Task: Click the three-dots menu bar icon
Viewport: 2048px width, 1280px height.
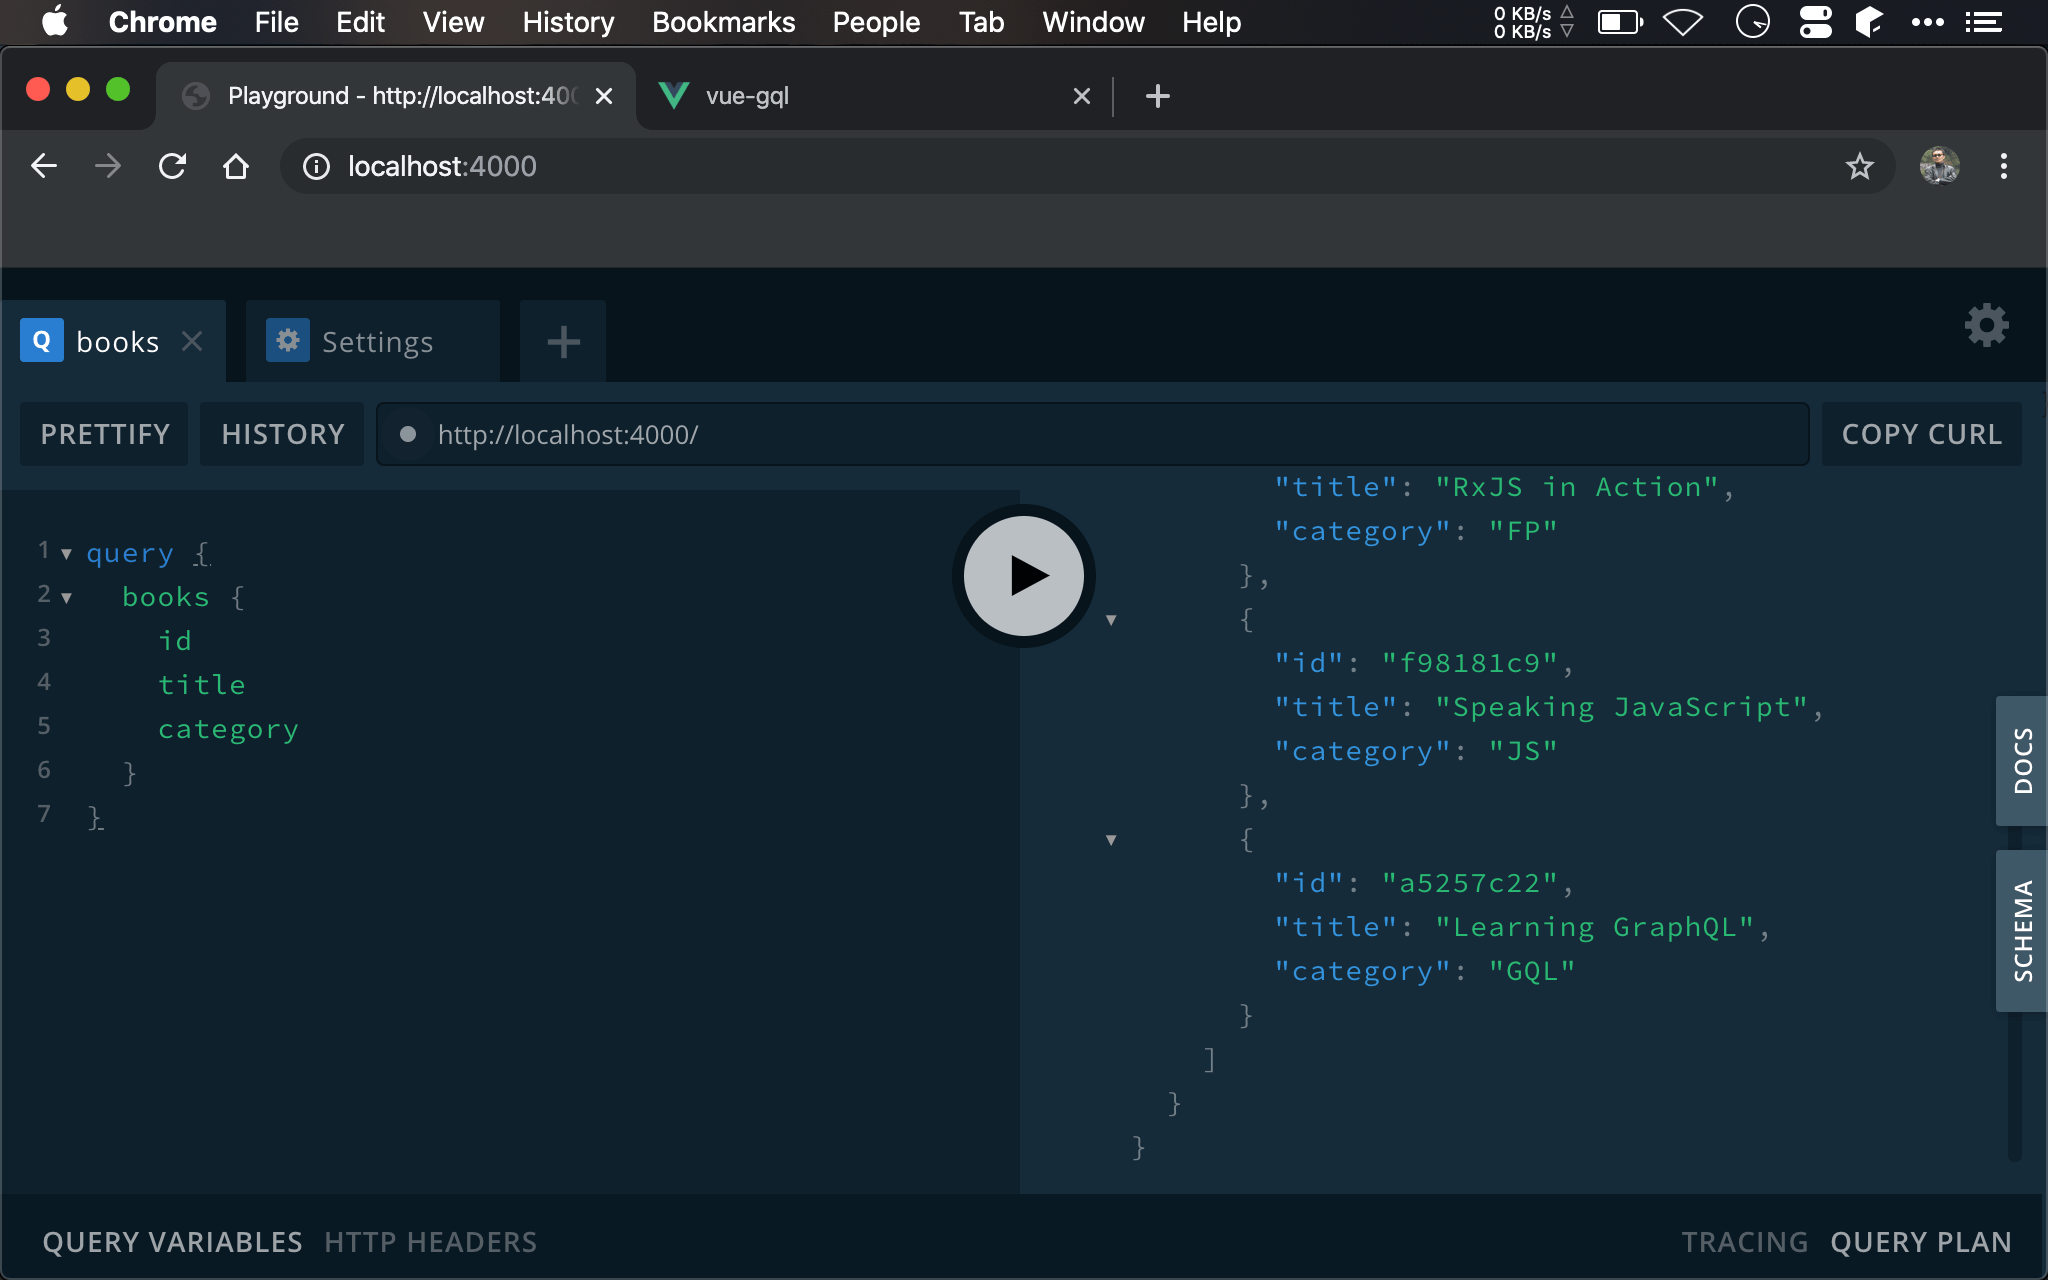Action: pos(1927,22)
